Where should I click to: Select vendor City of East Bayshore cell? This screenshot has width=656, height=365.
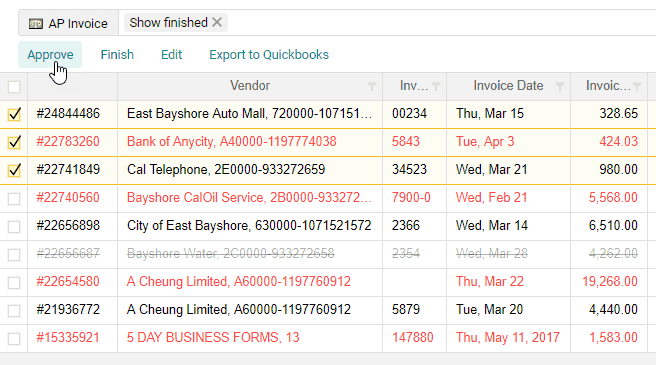point(249,226)
